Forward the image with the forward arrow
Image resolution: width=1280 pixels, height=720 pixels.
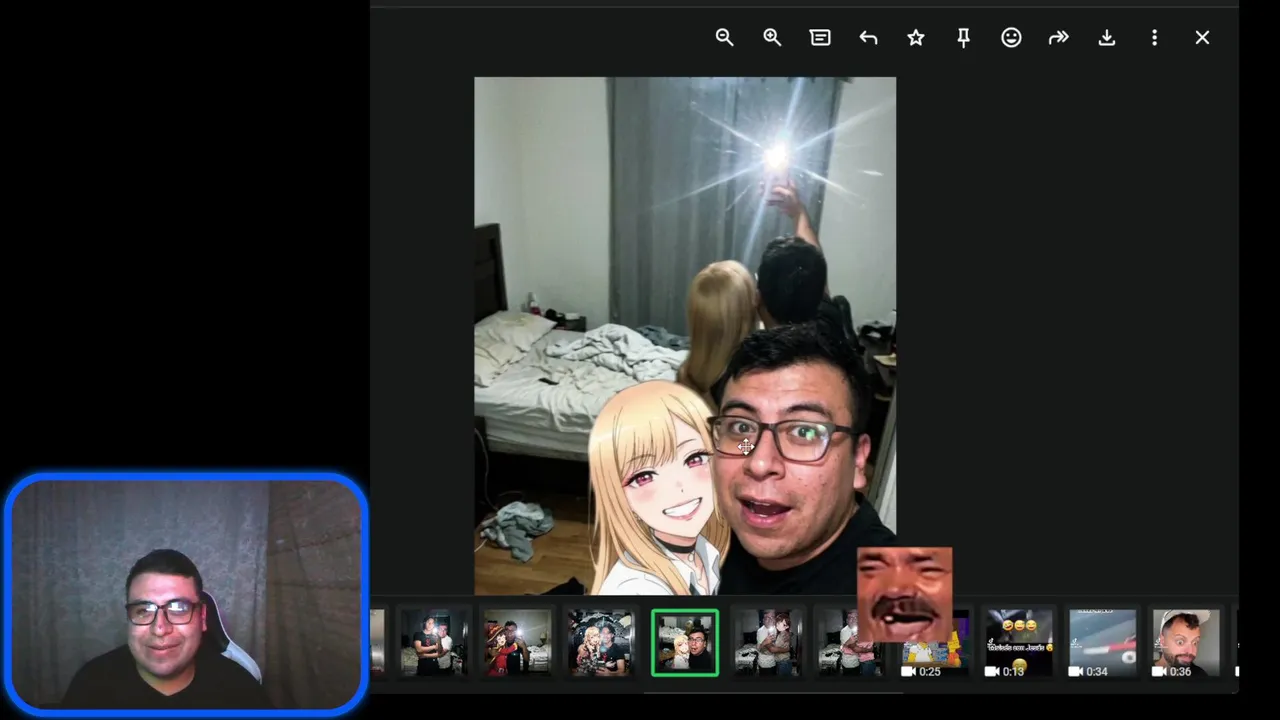(1059, 37)
